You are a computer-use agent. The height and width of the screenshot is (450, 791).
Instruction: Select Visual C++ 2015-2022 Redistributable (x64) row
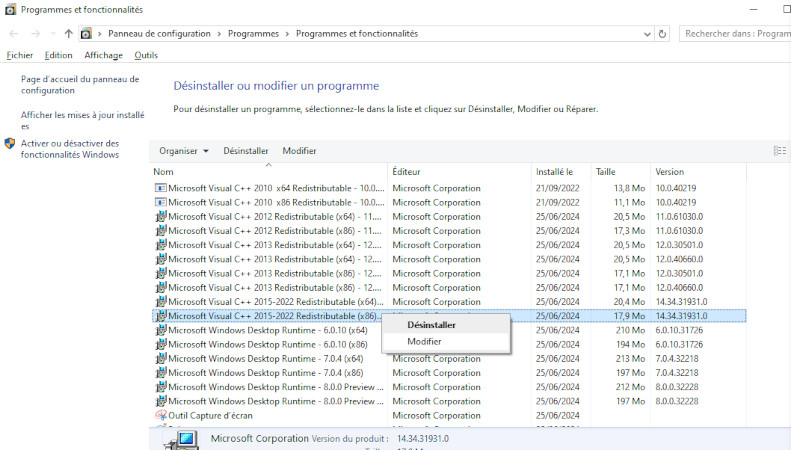(x=449, y=302)
